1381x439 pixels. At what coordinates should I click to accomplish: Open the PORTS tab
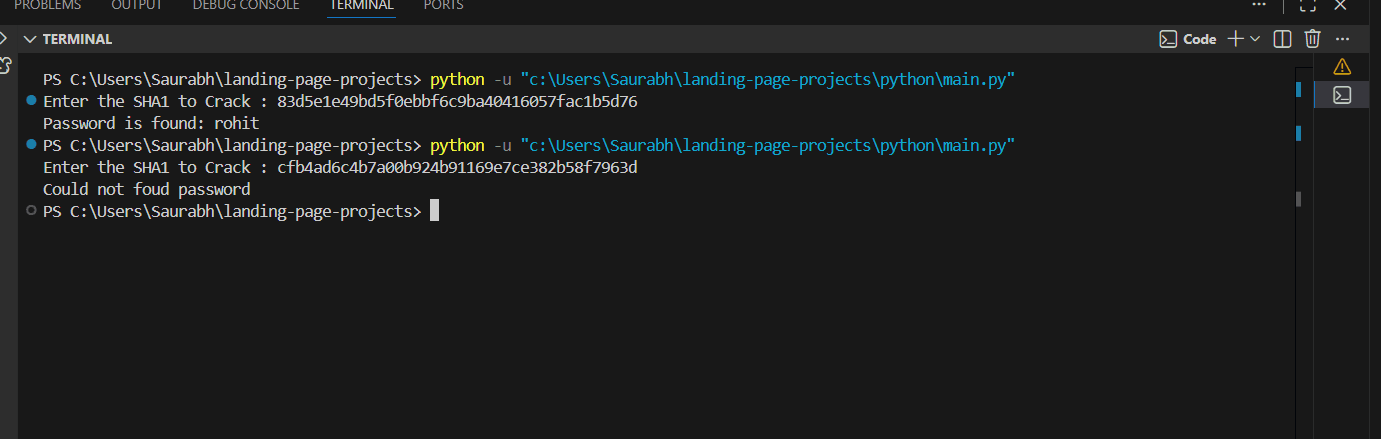[x=443, y=6]
